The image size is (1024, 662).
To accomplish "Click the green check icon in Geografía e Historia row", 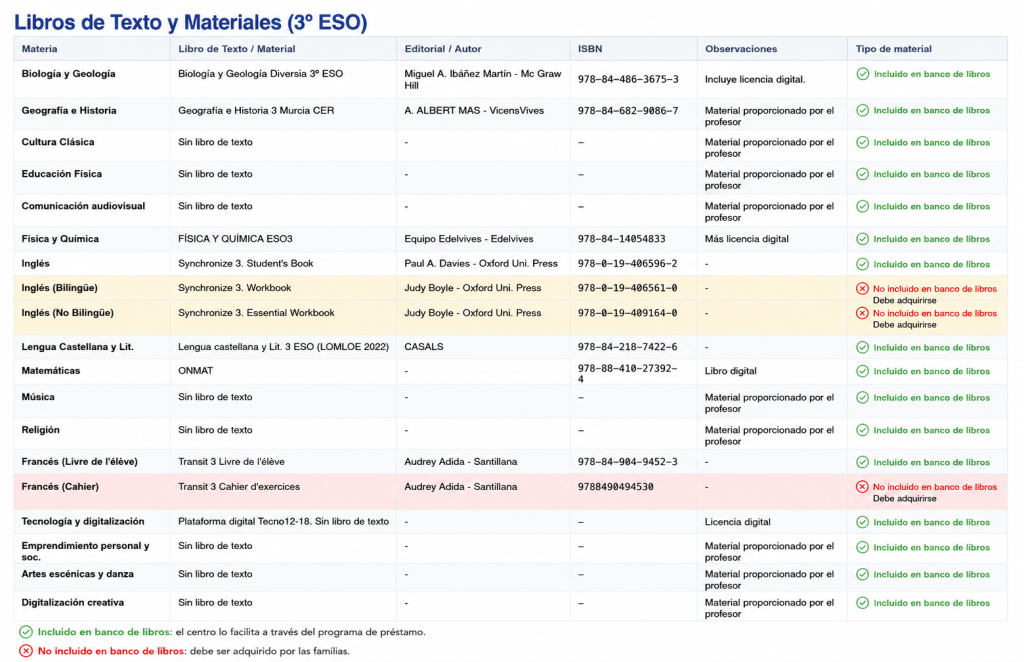I will point(863,110).
